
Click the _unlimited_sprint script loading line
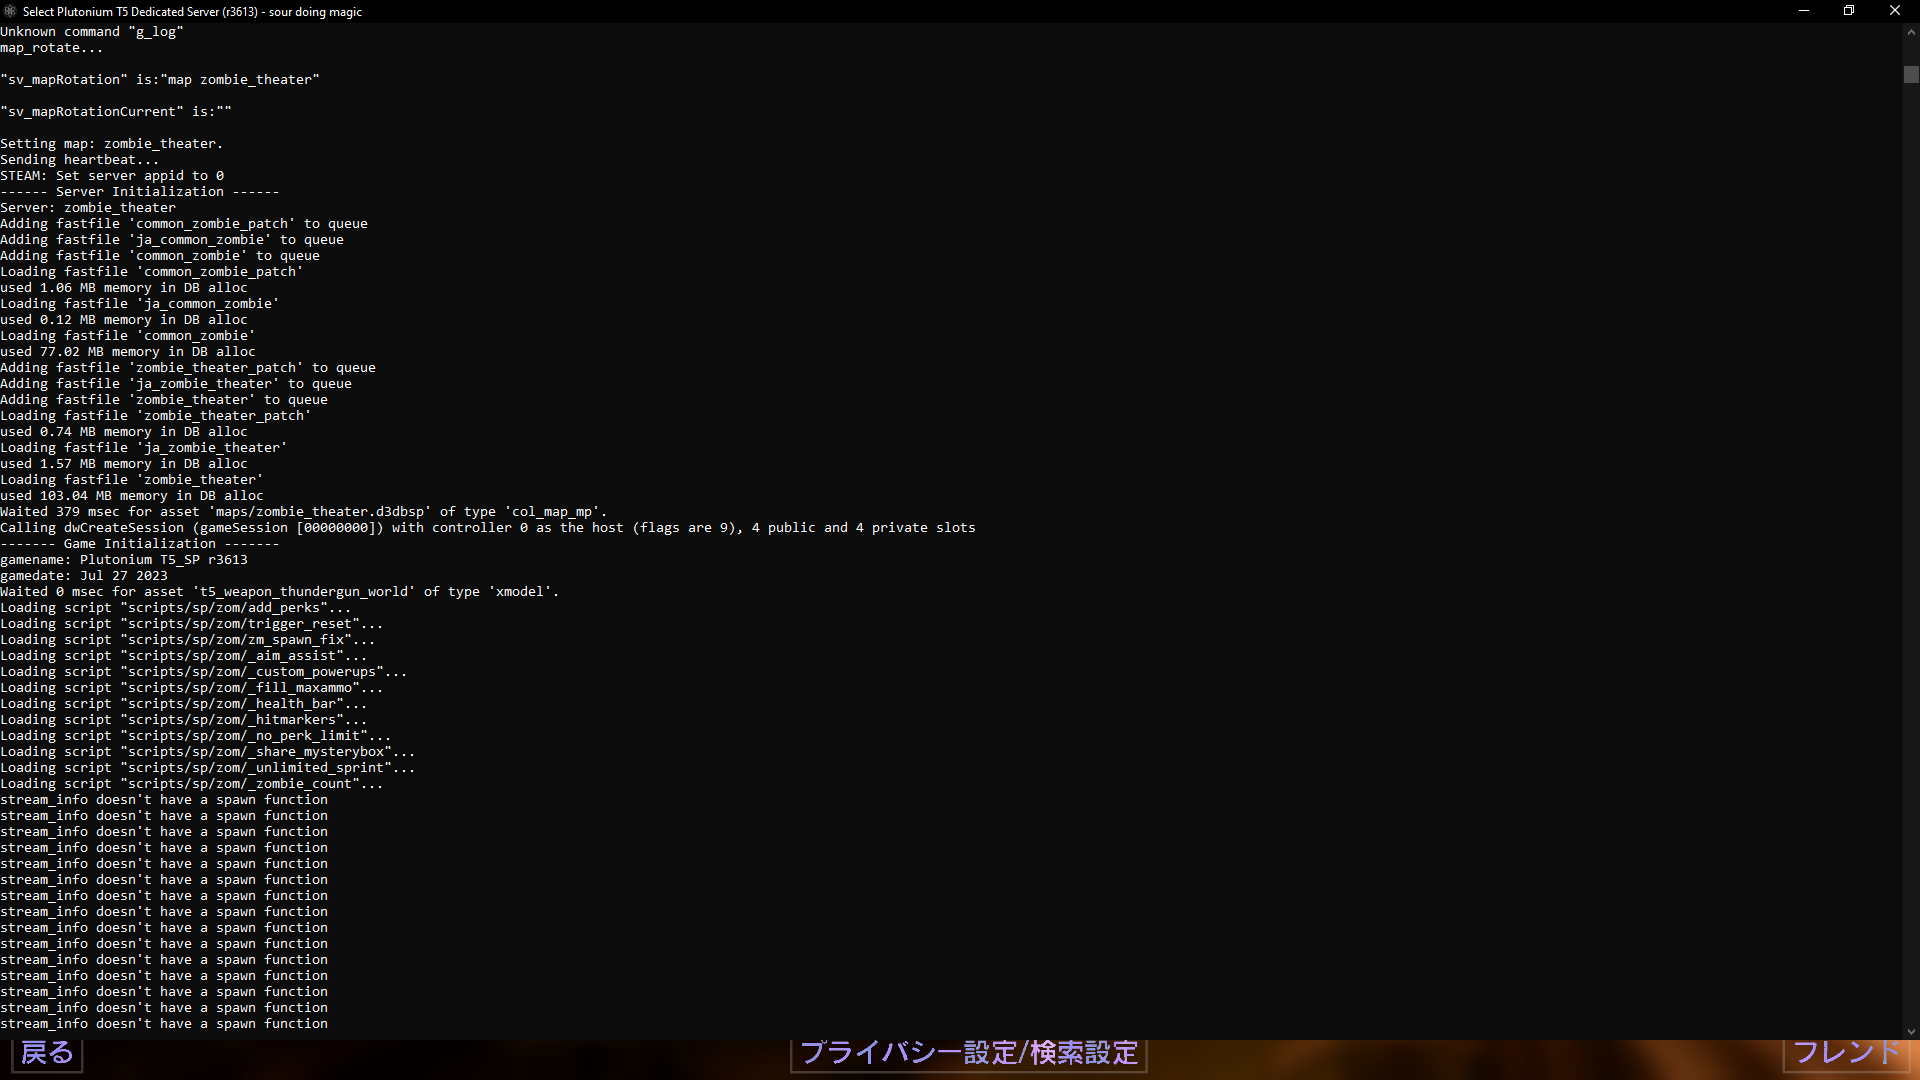coord(208,768)
